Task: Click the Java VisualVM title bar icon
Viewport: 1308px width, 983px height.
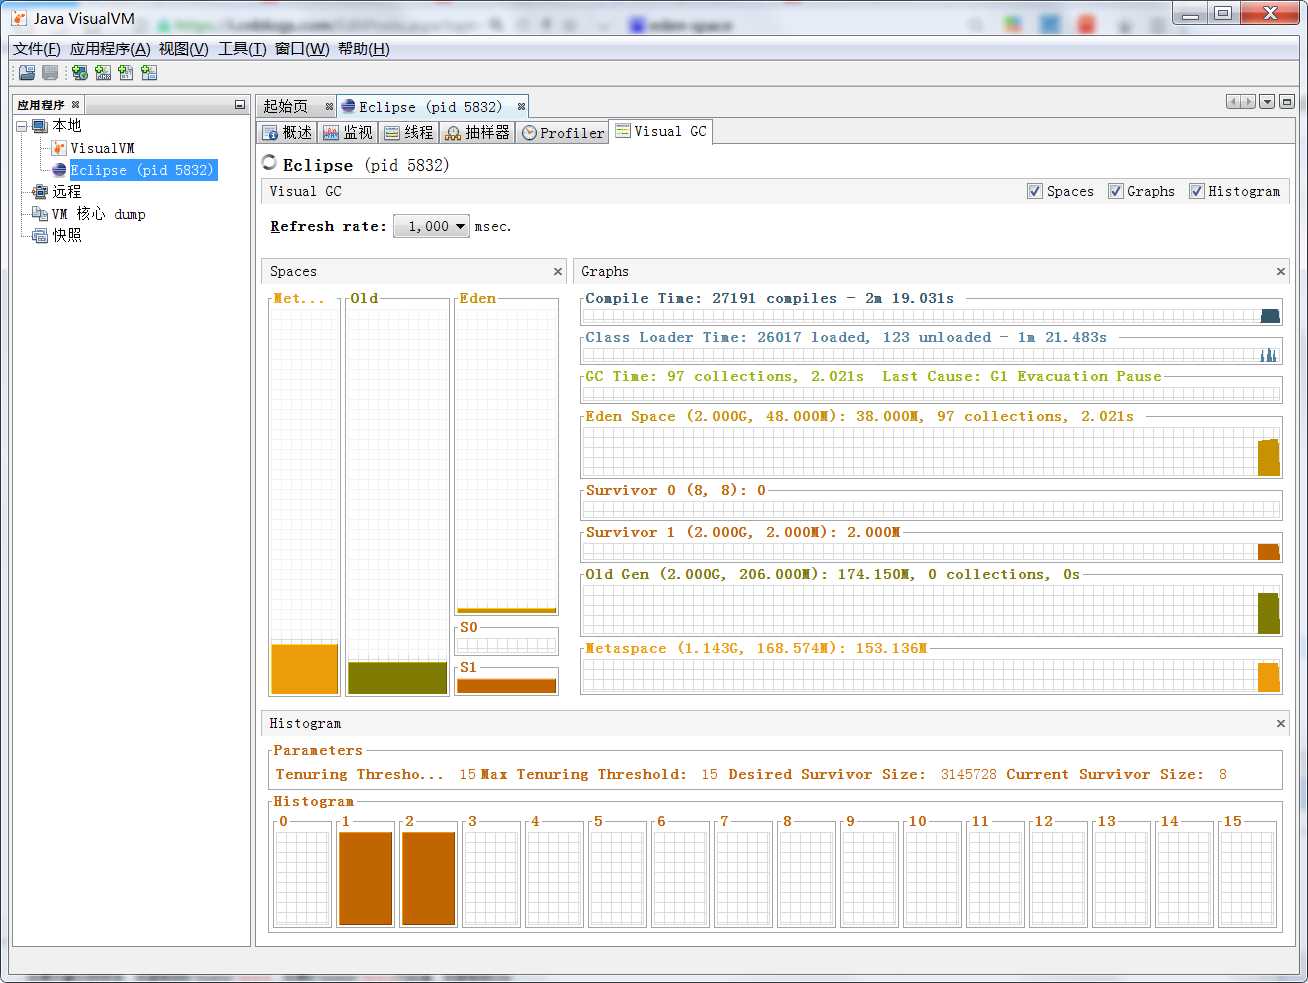Action: tap(19, 18)
